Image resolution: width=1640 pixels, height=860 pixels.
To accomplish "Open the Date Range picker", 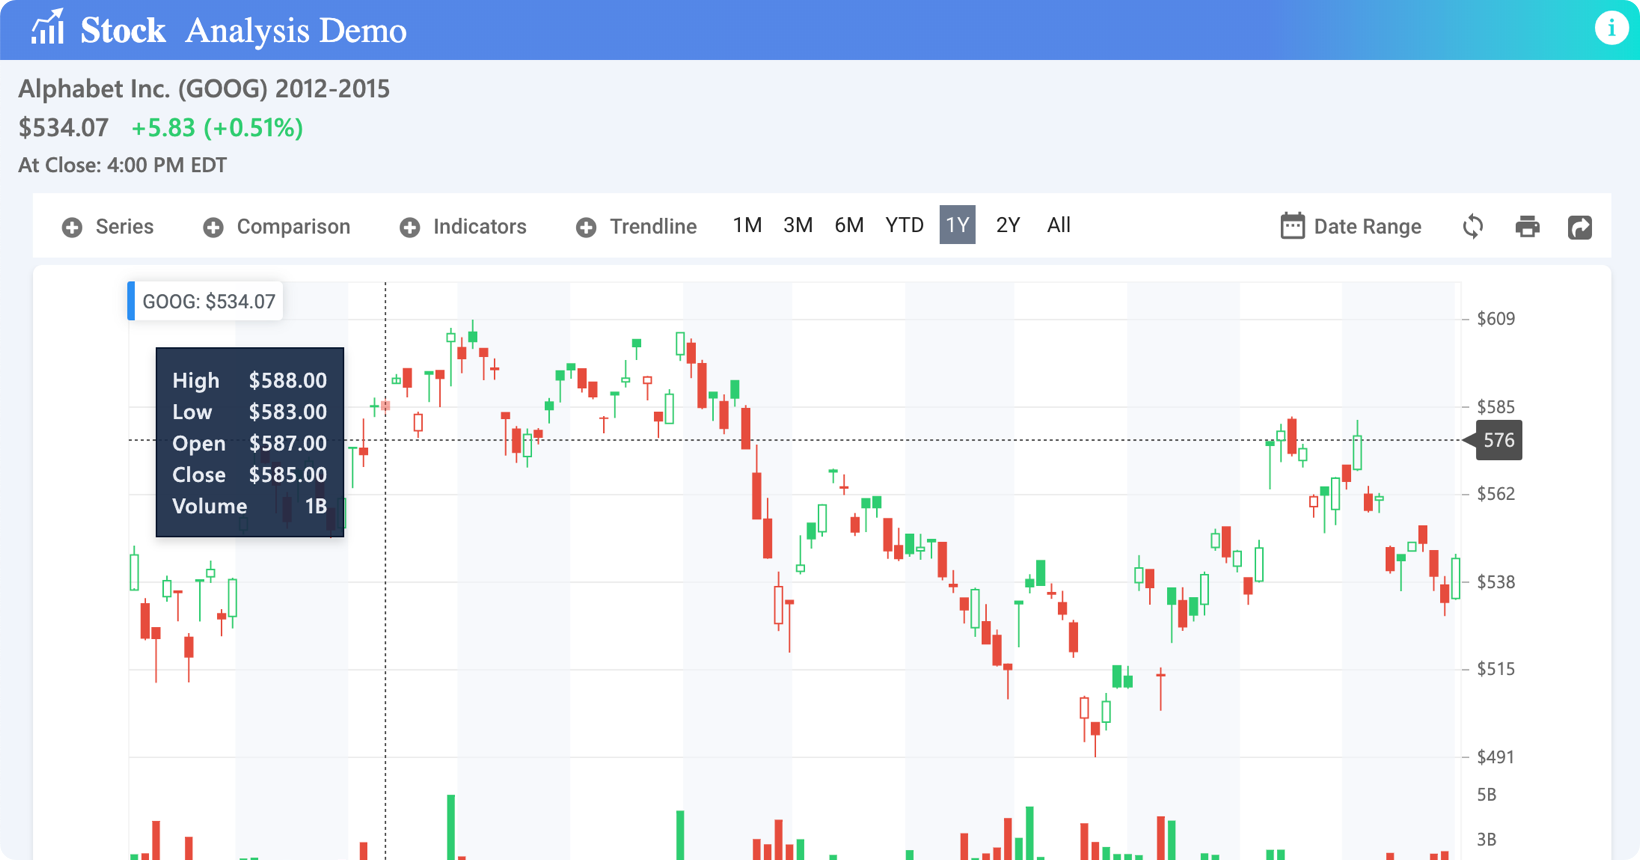I will (x=1351, y=226).
